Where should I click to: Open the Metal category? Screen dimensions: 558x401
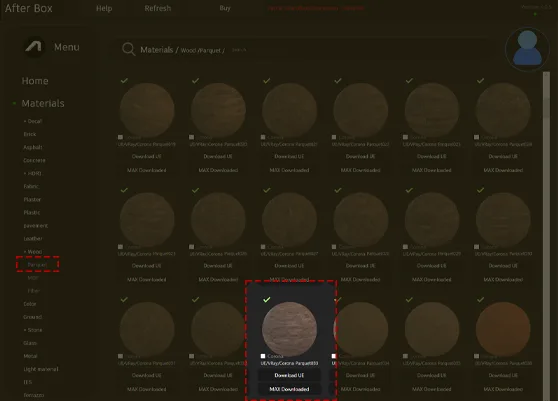[x=30, y=356]
